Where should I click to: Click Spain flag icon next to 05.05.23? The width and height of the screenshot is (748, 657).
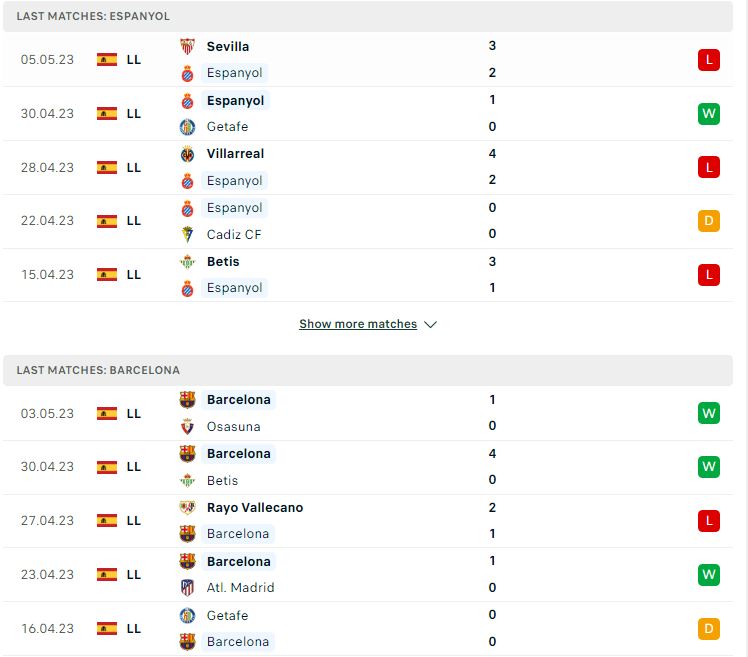pyautogui.click(x=107, y=60)
